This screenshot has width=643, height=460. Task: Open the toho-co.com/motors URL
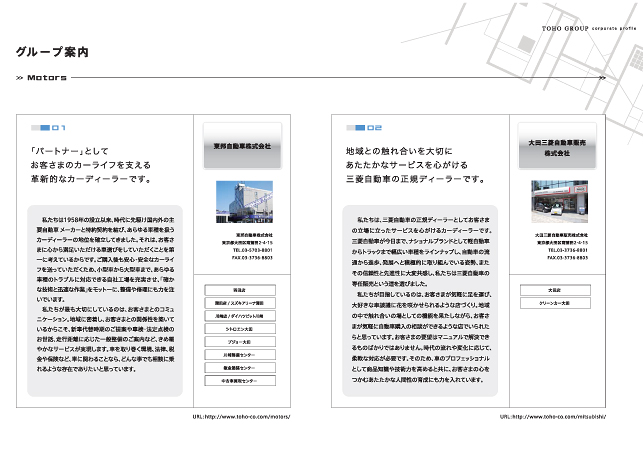[x=242, y=417]
